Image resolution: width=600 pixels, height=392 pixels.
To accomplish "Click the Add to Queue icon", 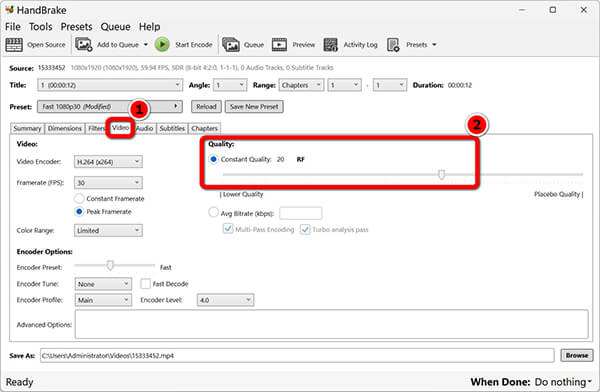I will point(83,45).
